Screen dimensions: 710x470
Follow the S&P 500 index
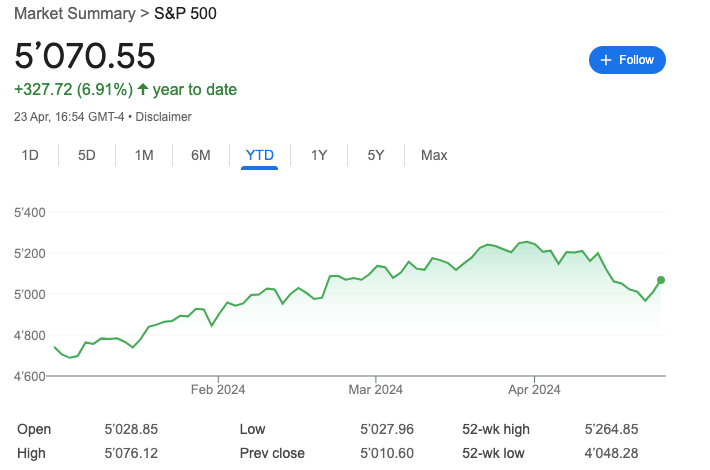coord(627,60)
